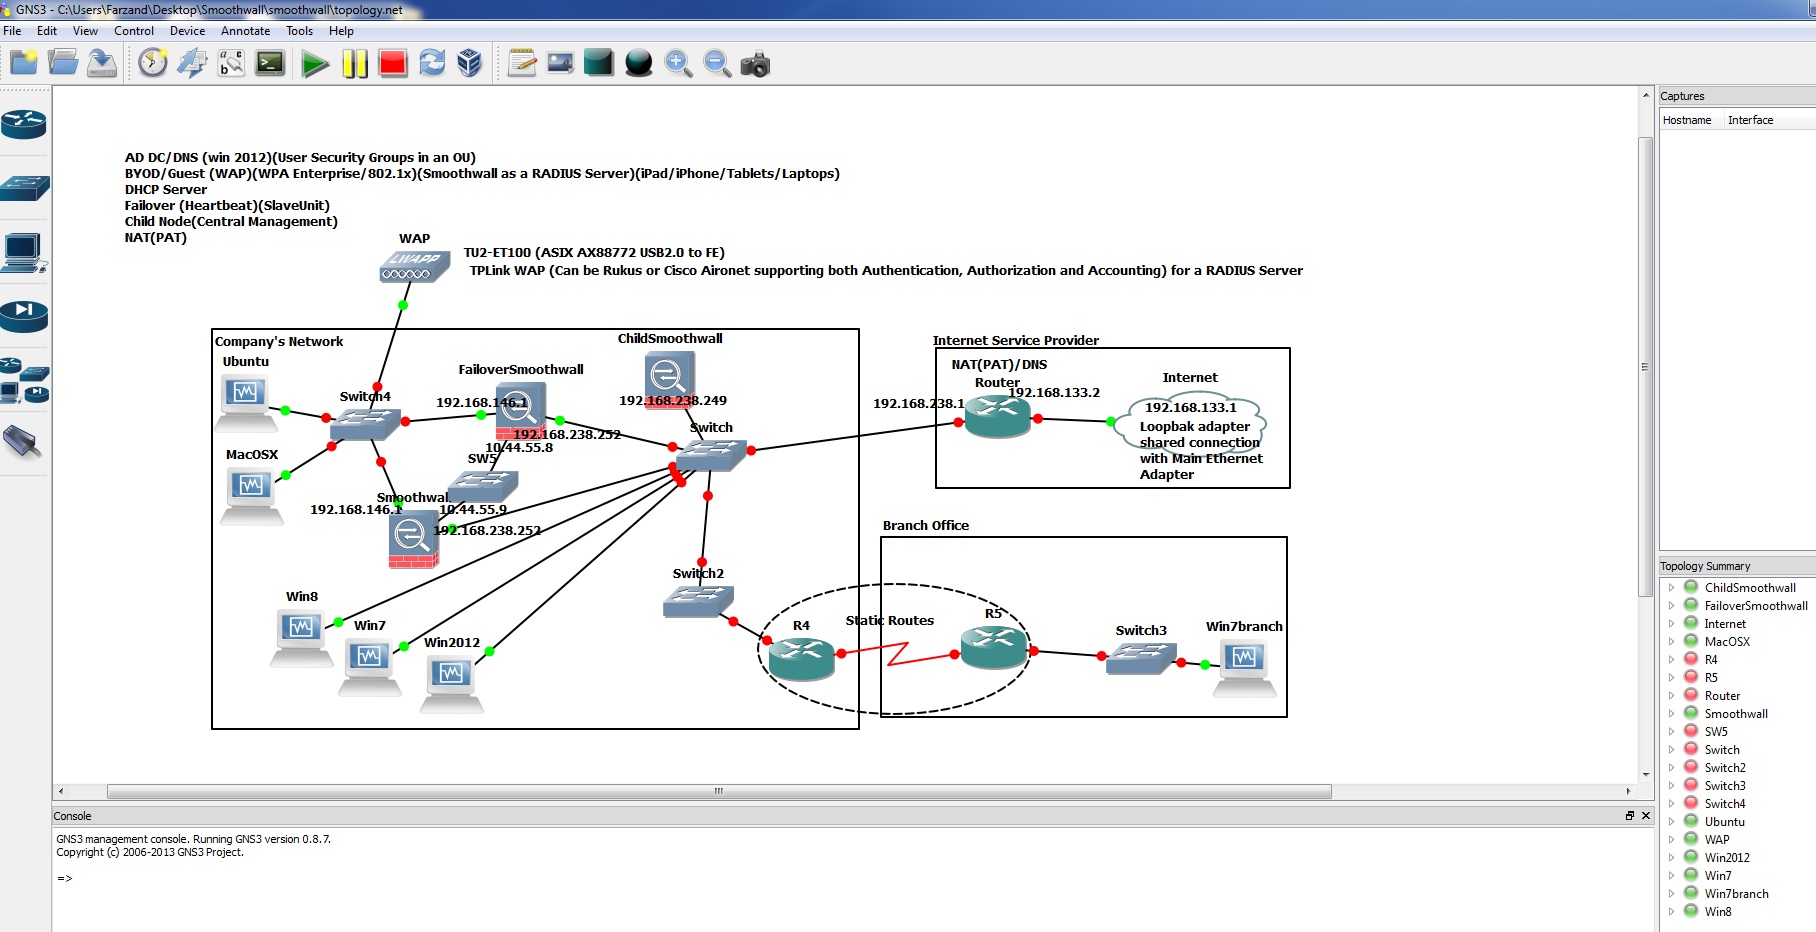Image resolution: width=1816 pixels, height=932 pixels.
Task: Expand the Router node in Topology Summary
Action: [1671, 696]
